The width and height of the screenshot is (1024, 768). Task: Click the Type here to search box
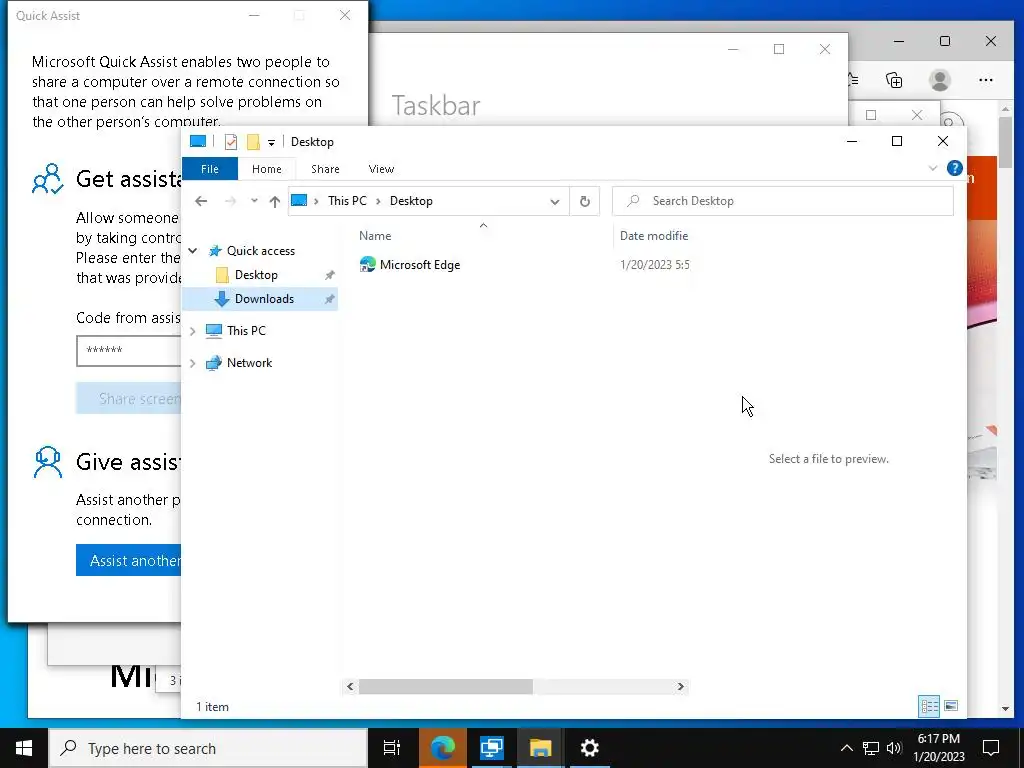(208, 748)
